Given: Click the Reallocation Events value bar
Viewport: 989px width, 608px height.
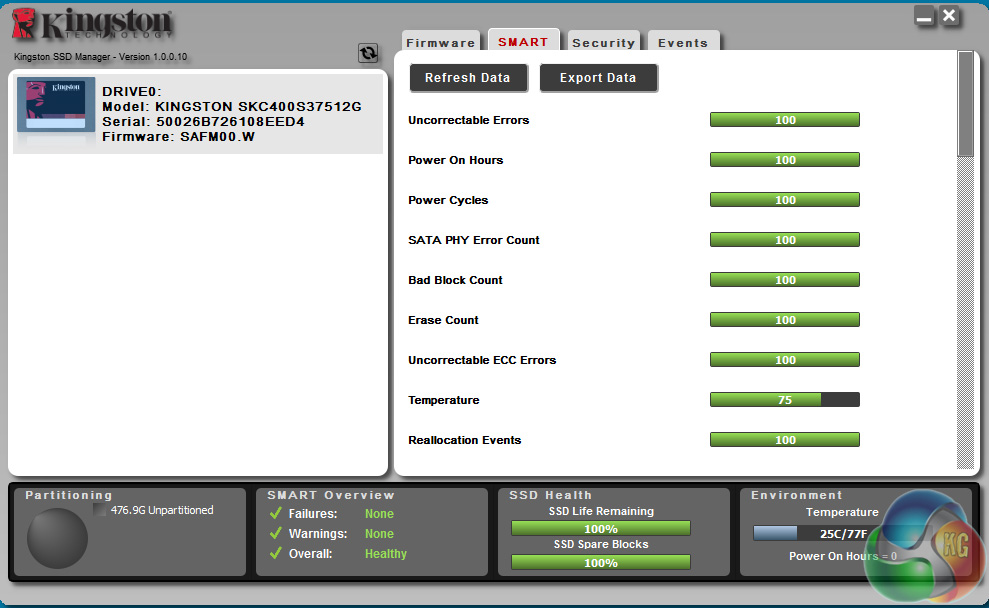Looking at the screenshot, I should coord(785,440).
